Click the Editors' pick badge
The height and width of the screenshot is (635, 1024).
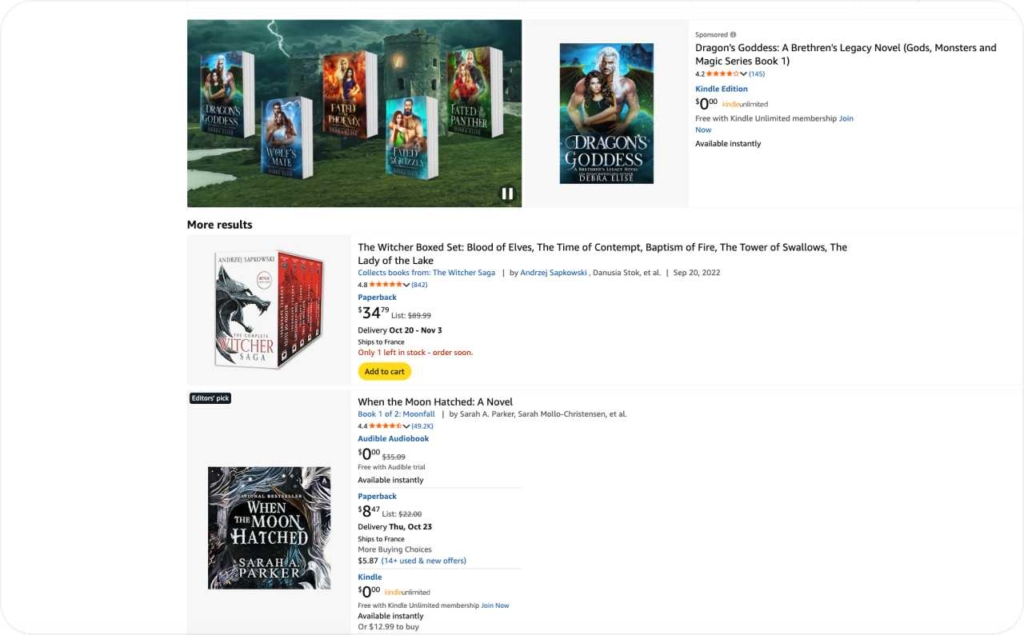[x=210, y=398]
